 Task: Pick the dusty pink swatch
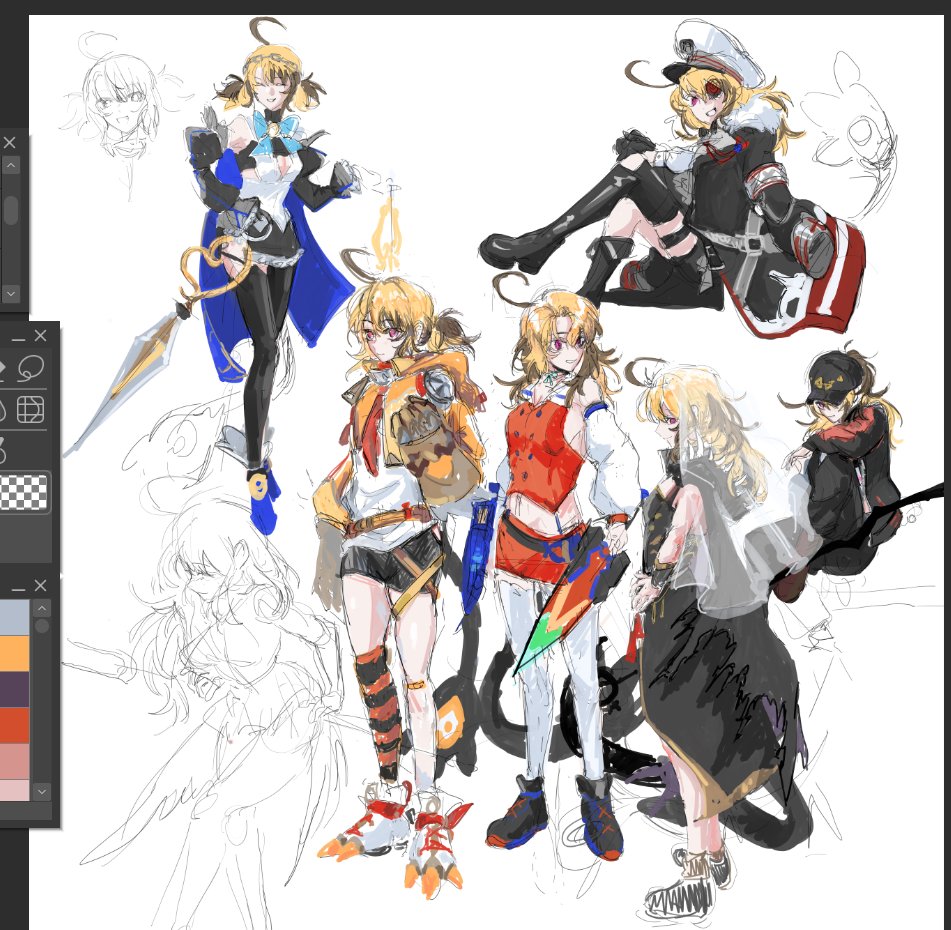coord(14,761)
